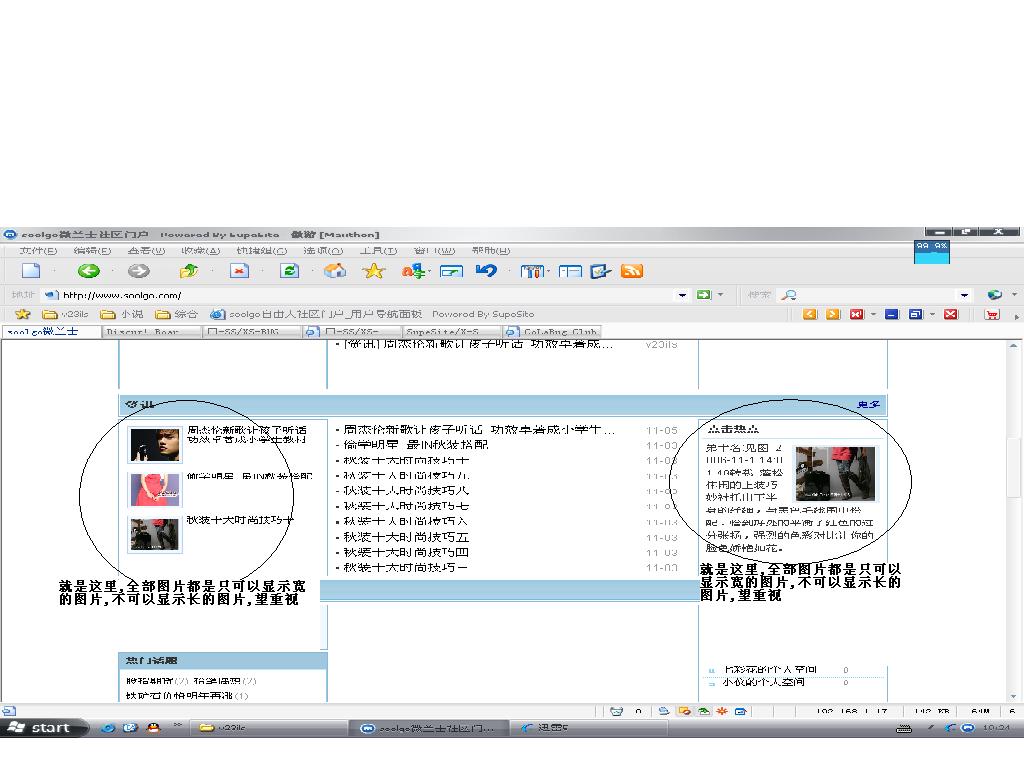
Task: Click the checklist notes icon
Action: tap(600, 271)
